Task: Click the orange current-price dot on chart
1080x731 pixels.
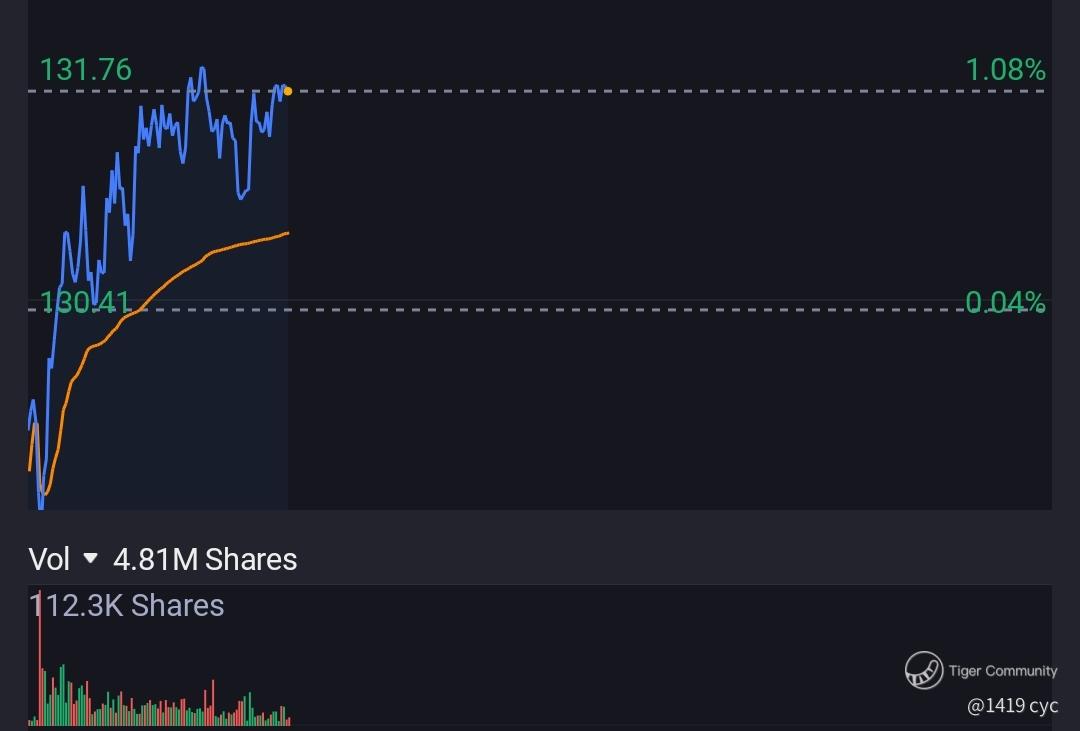Action: coord(288,91)
